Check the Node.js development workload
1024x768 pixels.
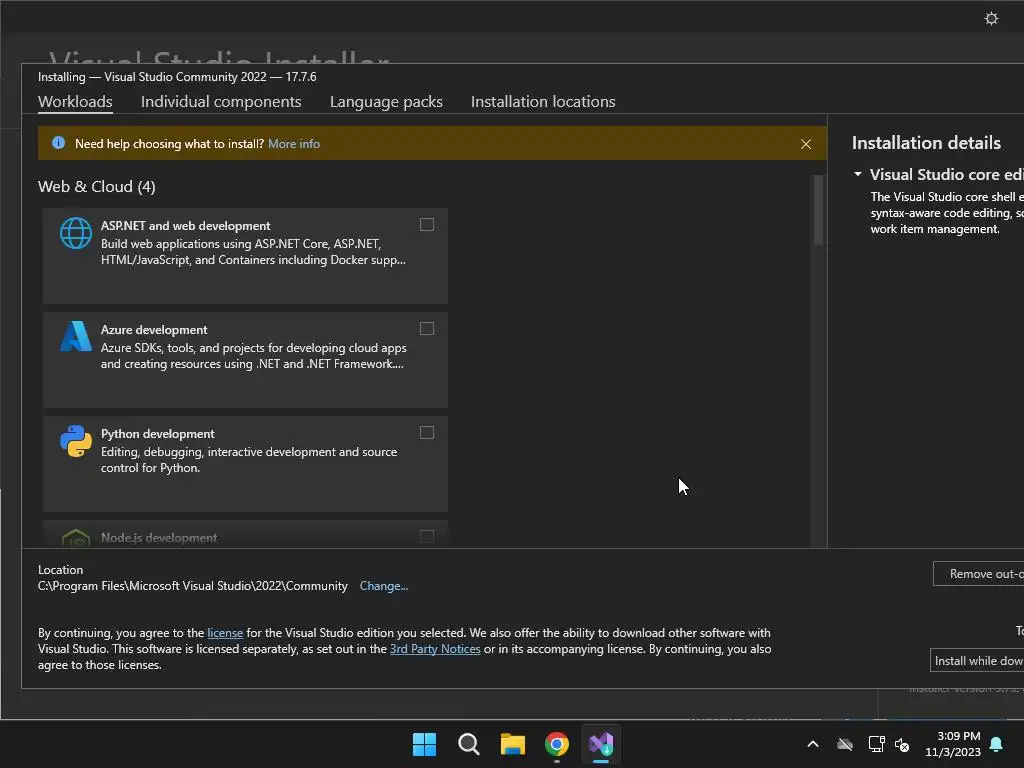pyautogui.click(x=426, y=536)
